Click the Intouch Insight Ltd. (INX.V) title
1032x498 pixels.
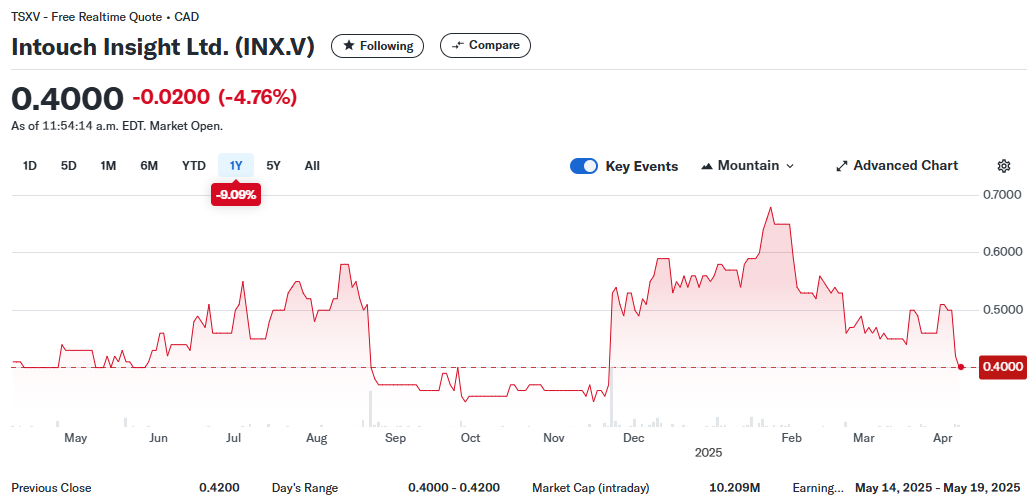[x=163, y=47]
